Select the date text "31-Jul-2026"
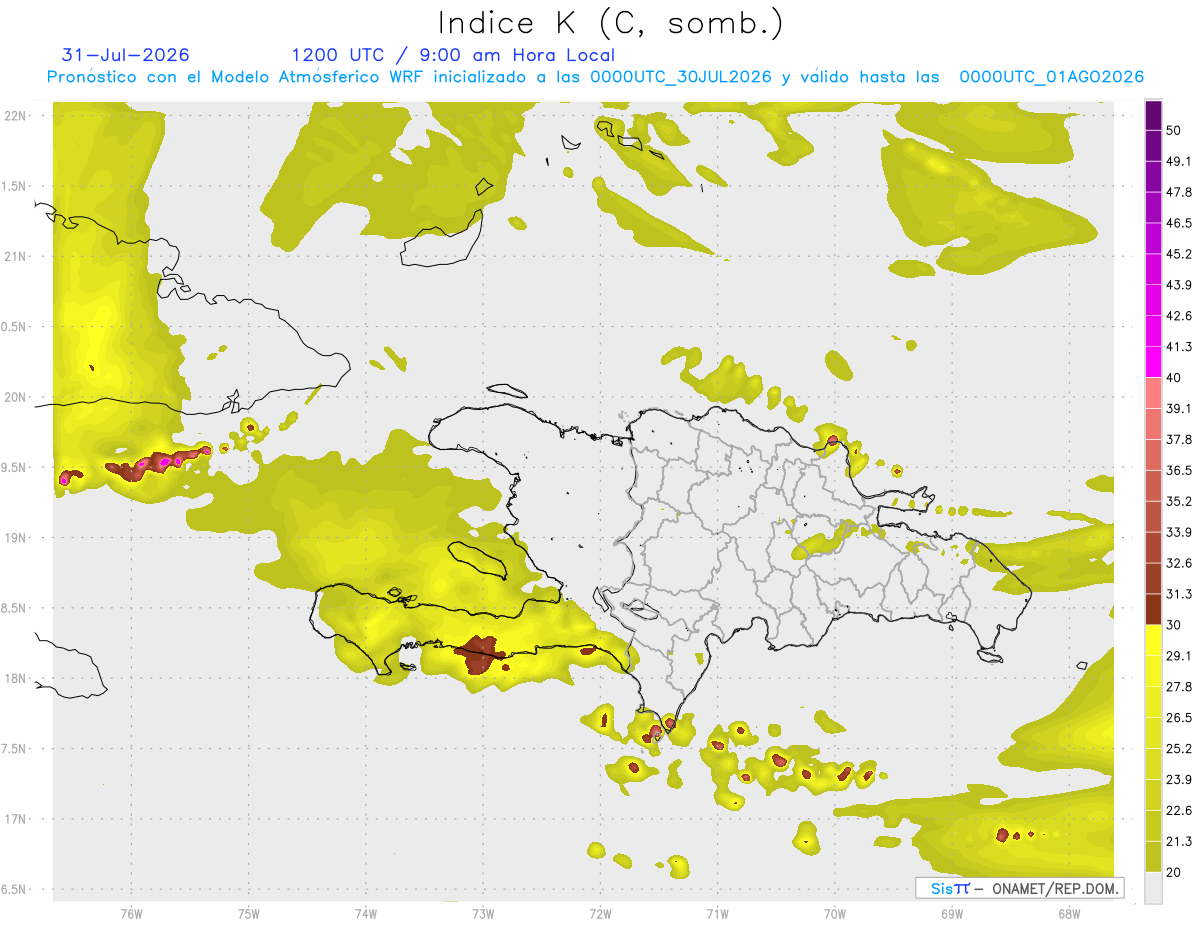This screenshot has width=1200, height=927. tap(126, 55)
